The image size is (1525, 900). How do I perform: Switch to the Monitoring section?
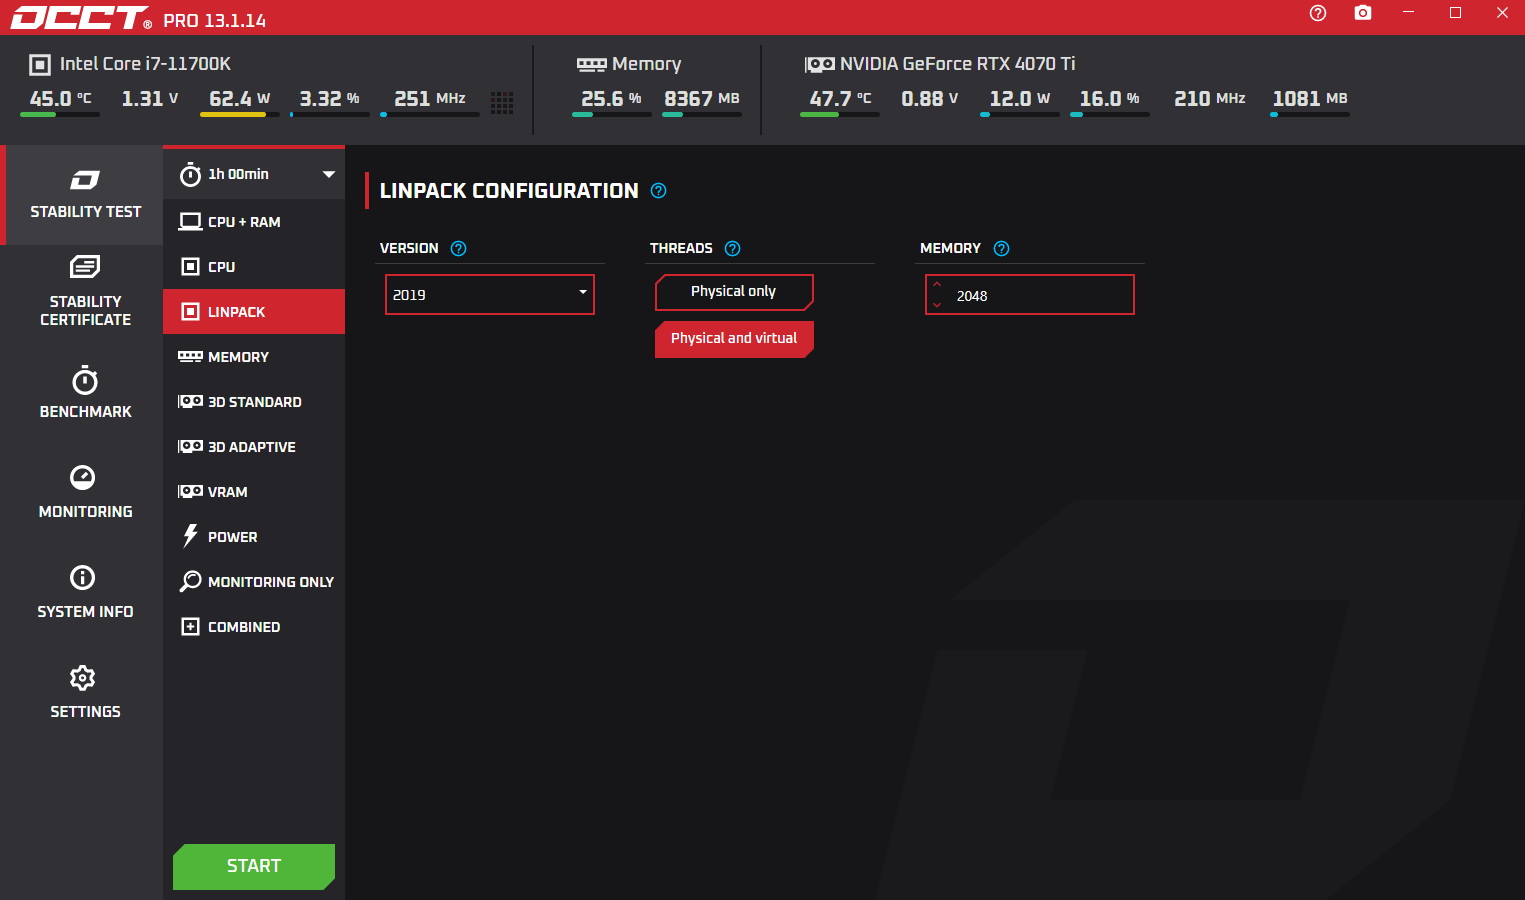[x=85, y=492]
